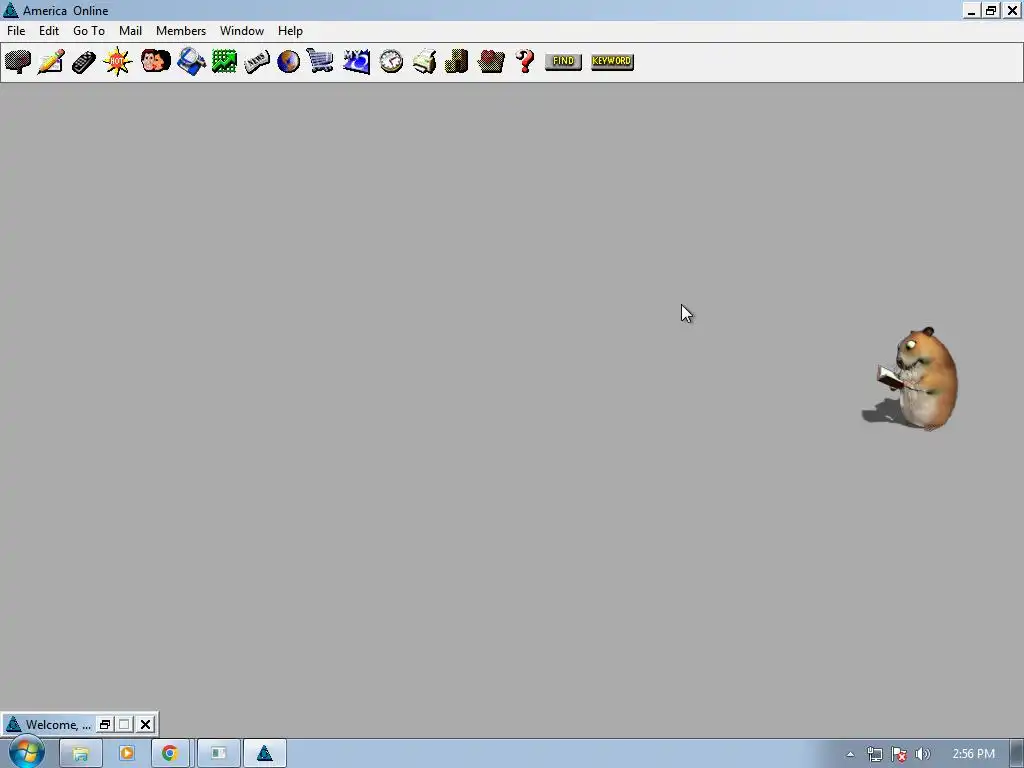Click the America Online logo in title bar
The width and height of the screenshot is (1024, 768).
10,10
